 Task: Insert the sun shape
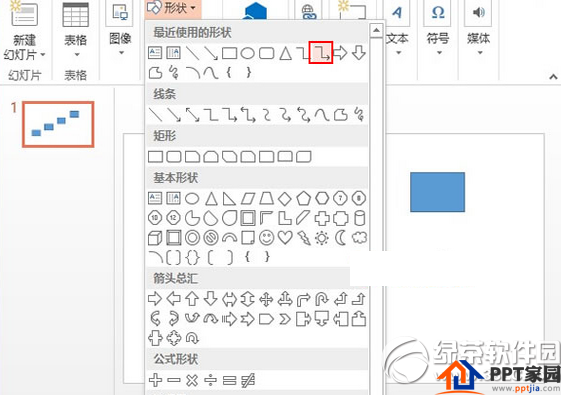[322, 238]
